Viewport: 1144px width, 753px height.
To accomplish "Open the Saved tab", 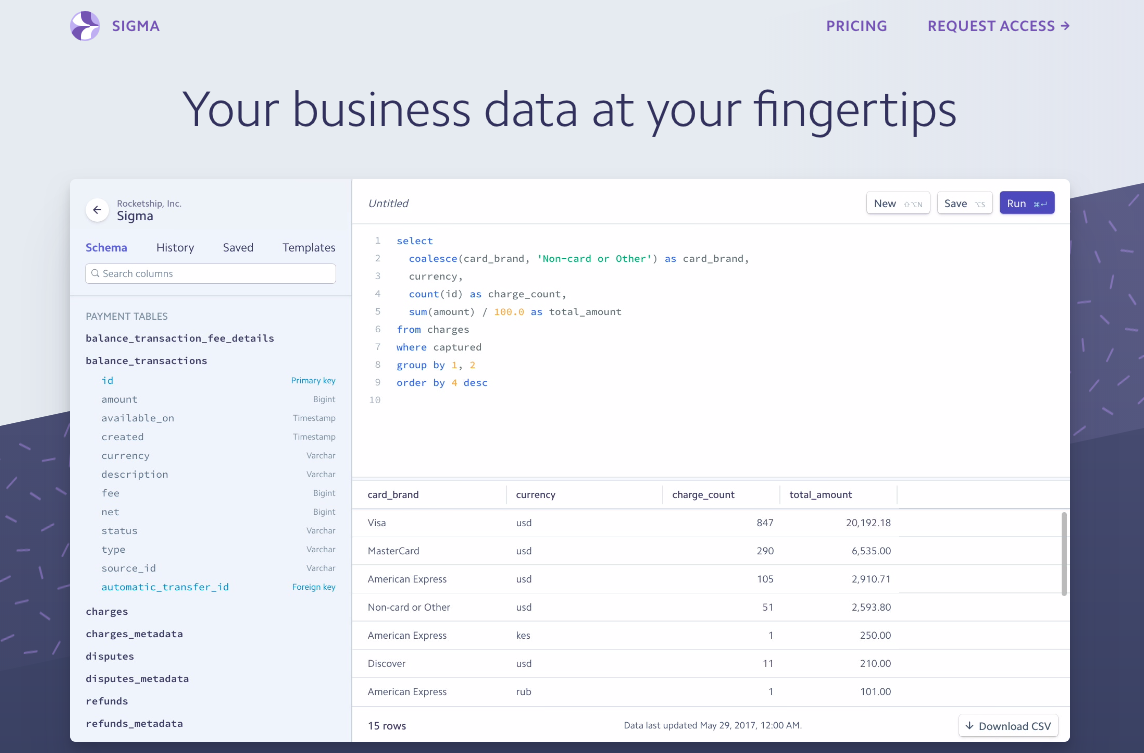I will click(238, 248).
